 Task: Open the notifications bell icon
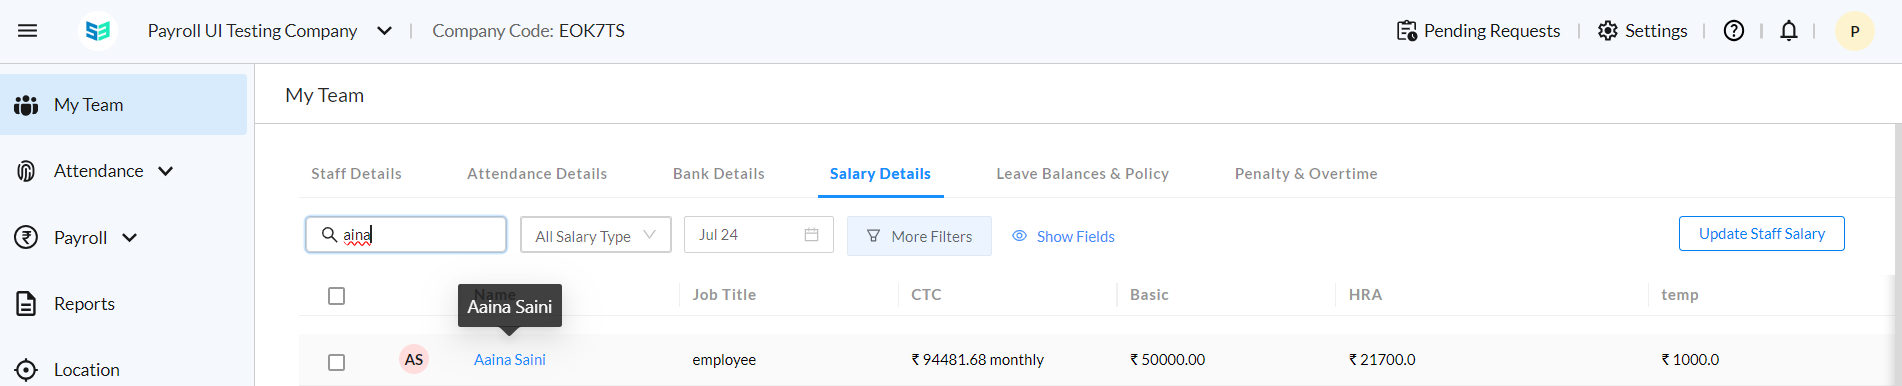[x=1789, y=31]
